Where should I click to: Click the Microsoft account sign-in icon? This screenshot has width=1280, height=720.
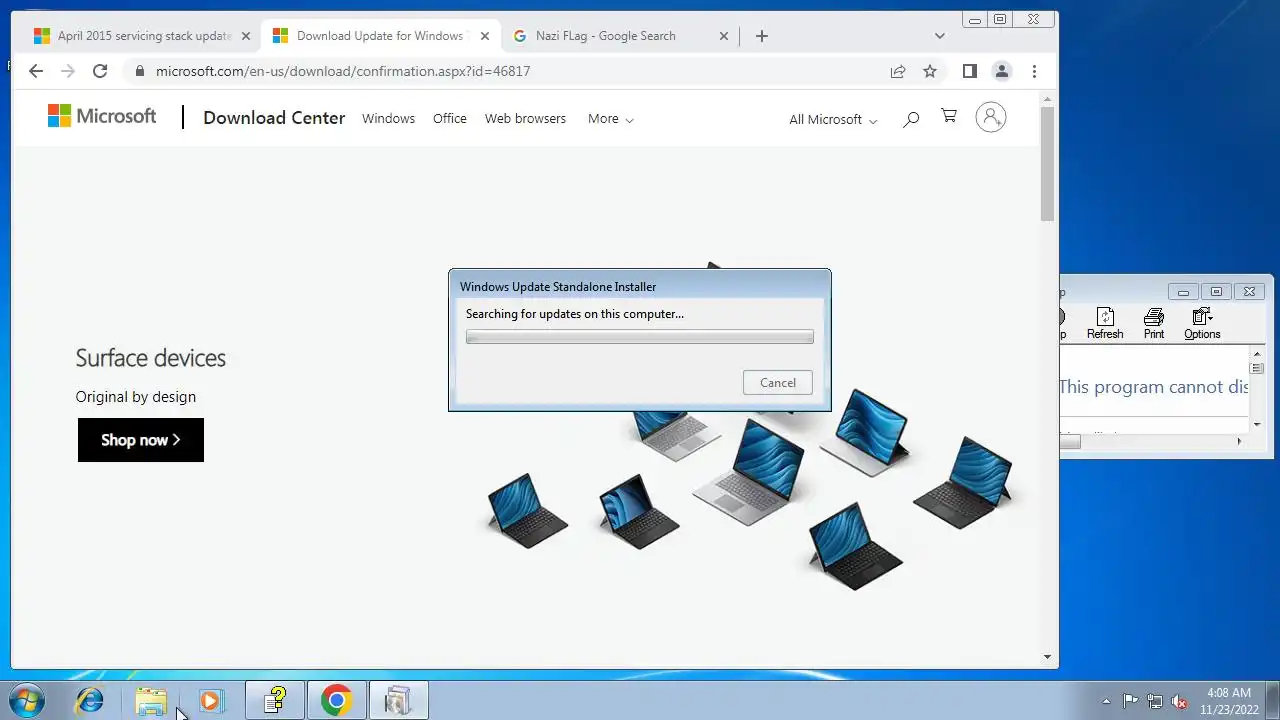tap(991, 117)
